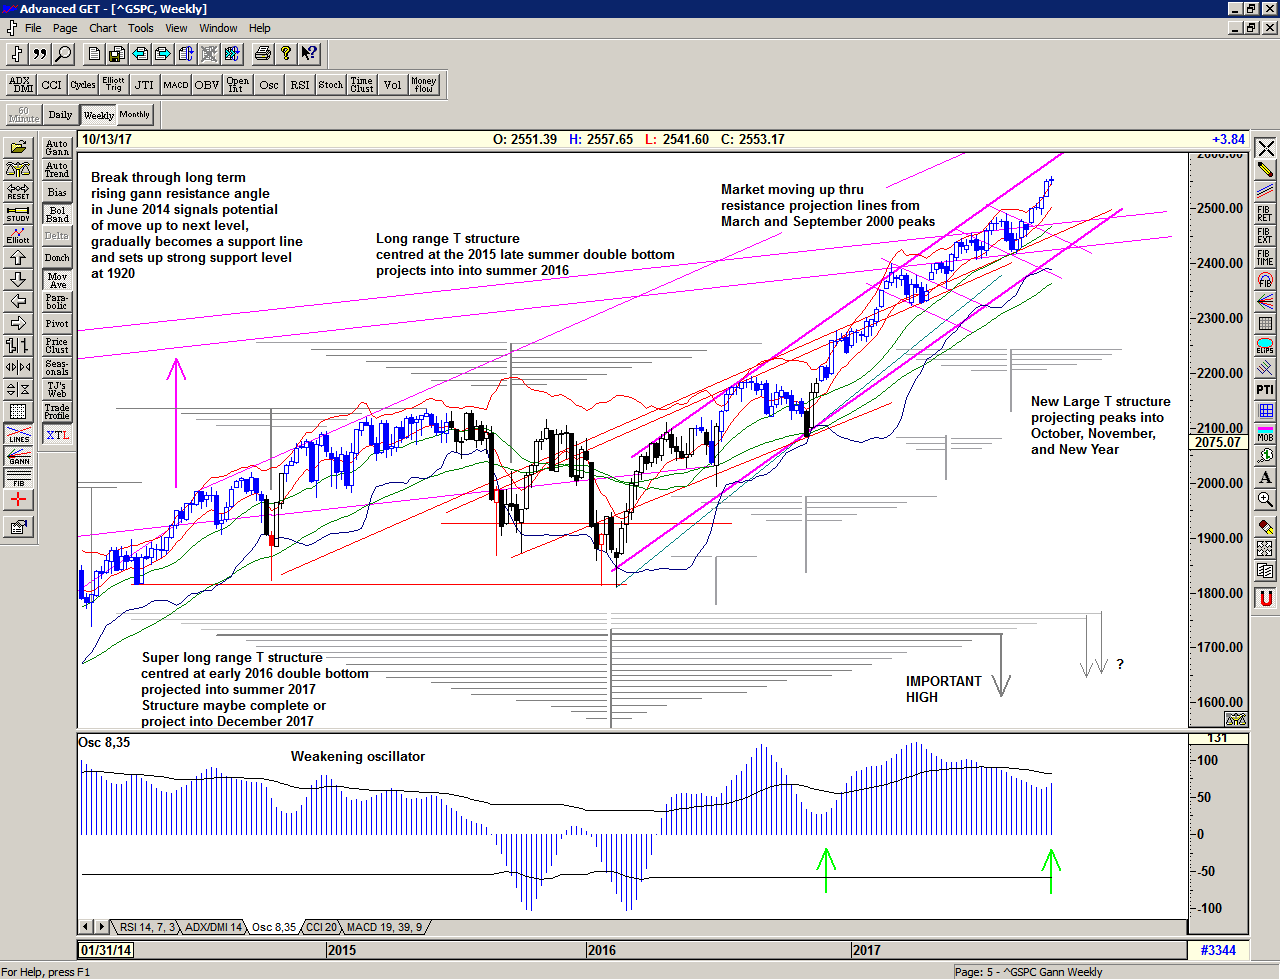This screenshot has height=979, width=1280.
Task: Click the PTI tool icon
Action: point(1265,389)
